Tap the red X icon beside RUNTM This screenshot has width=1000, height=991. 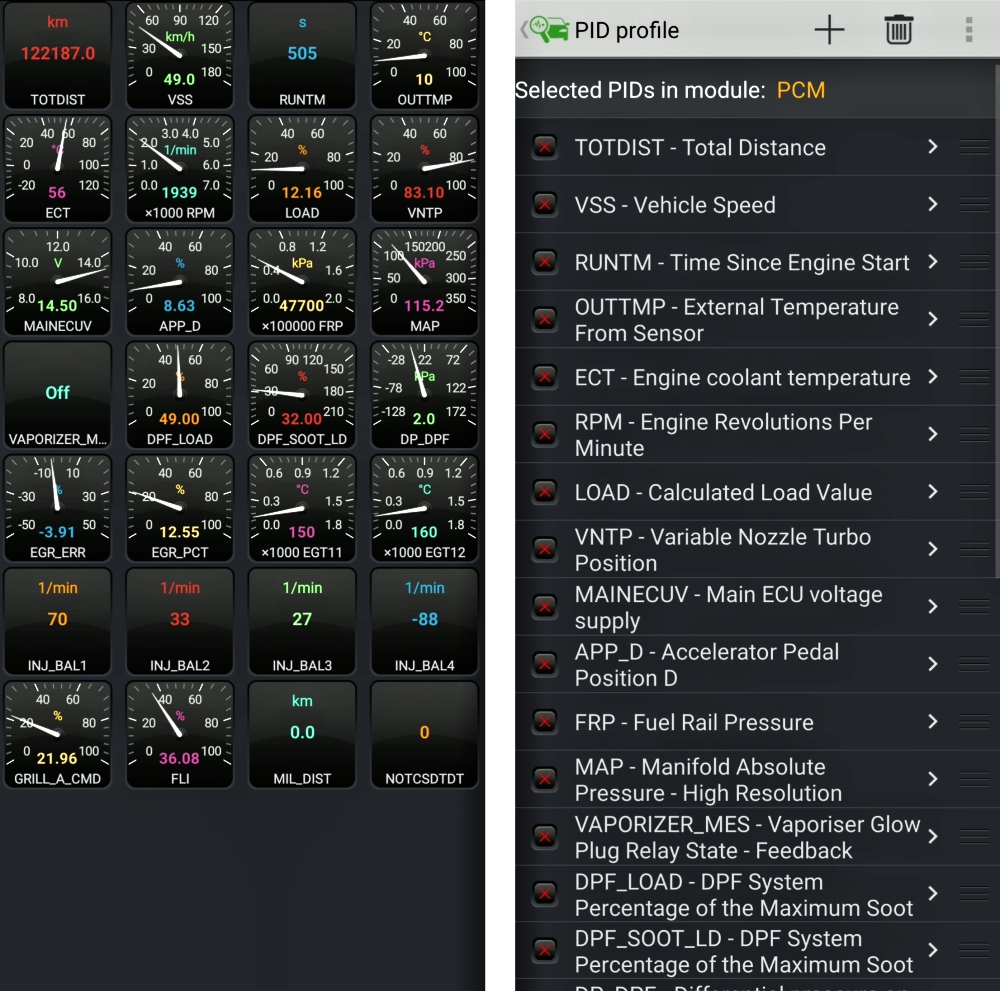[545, 263]
